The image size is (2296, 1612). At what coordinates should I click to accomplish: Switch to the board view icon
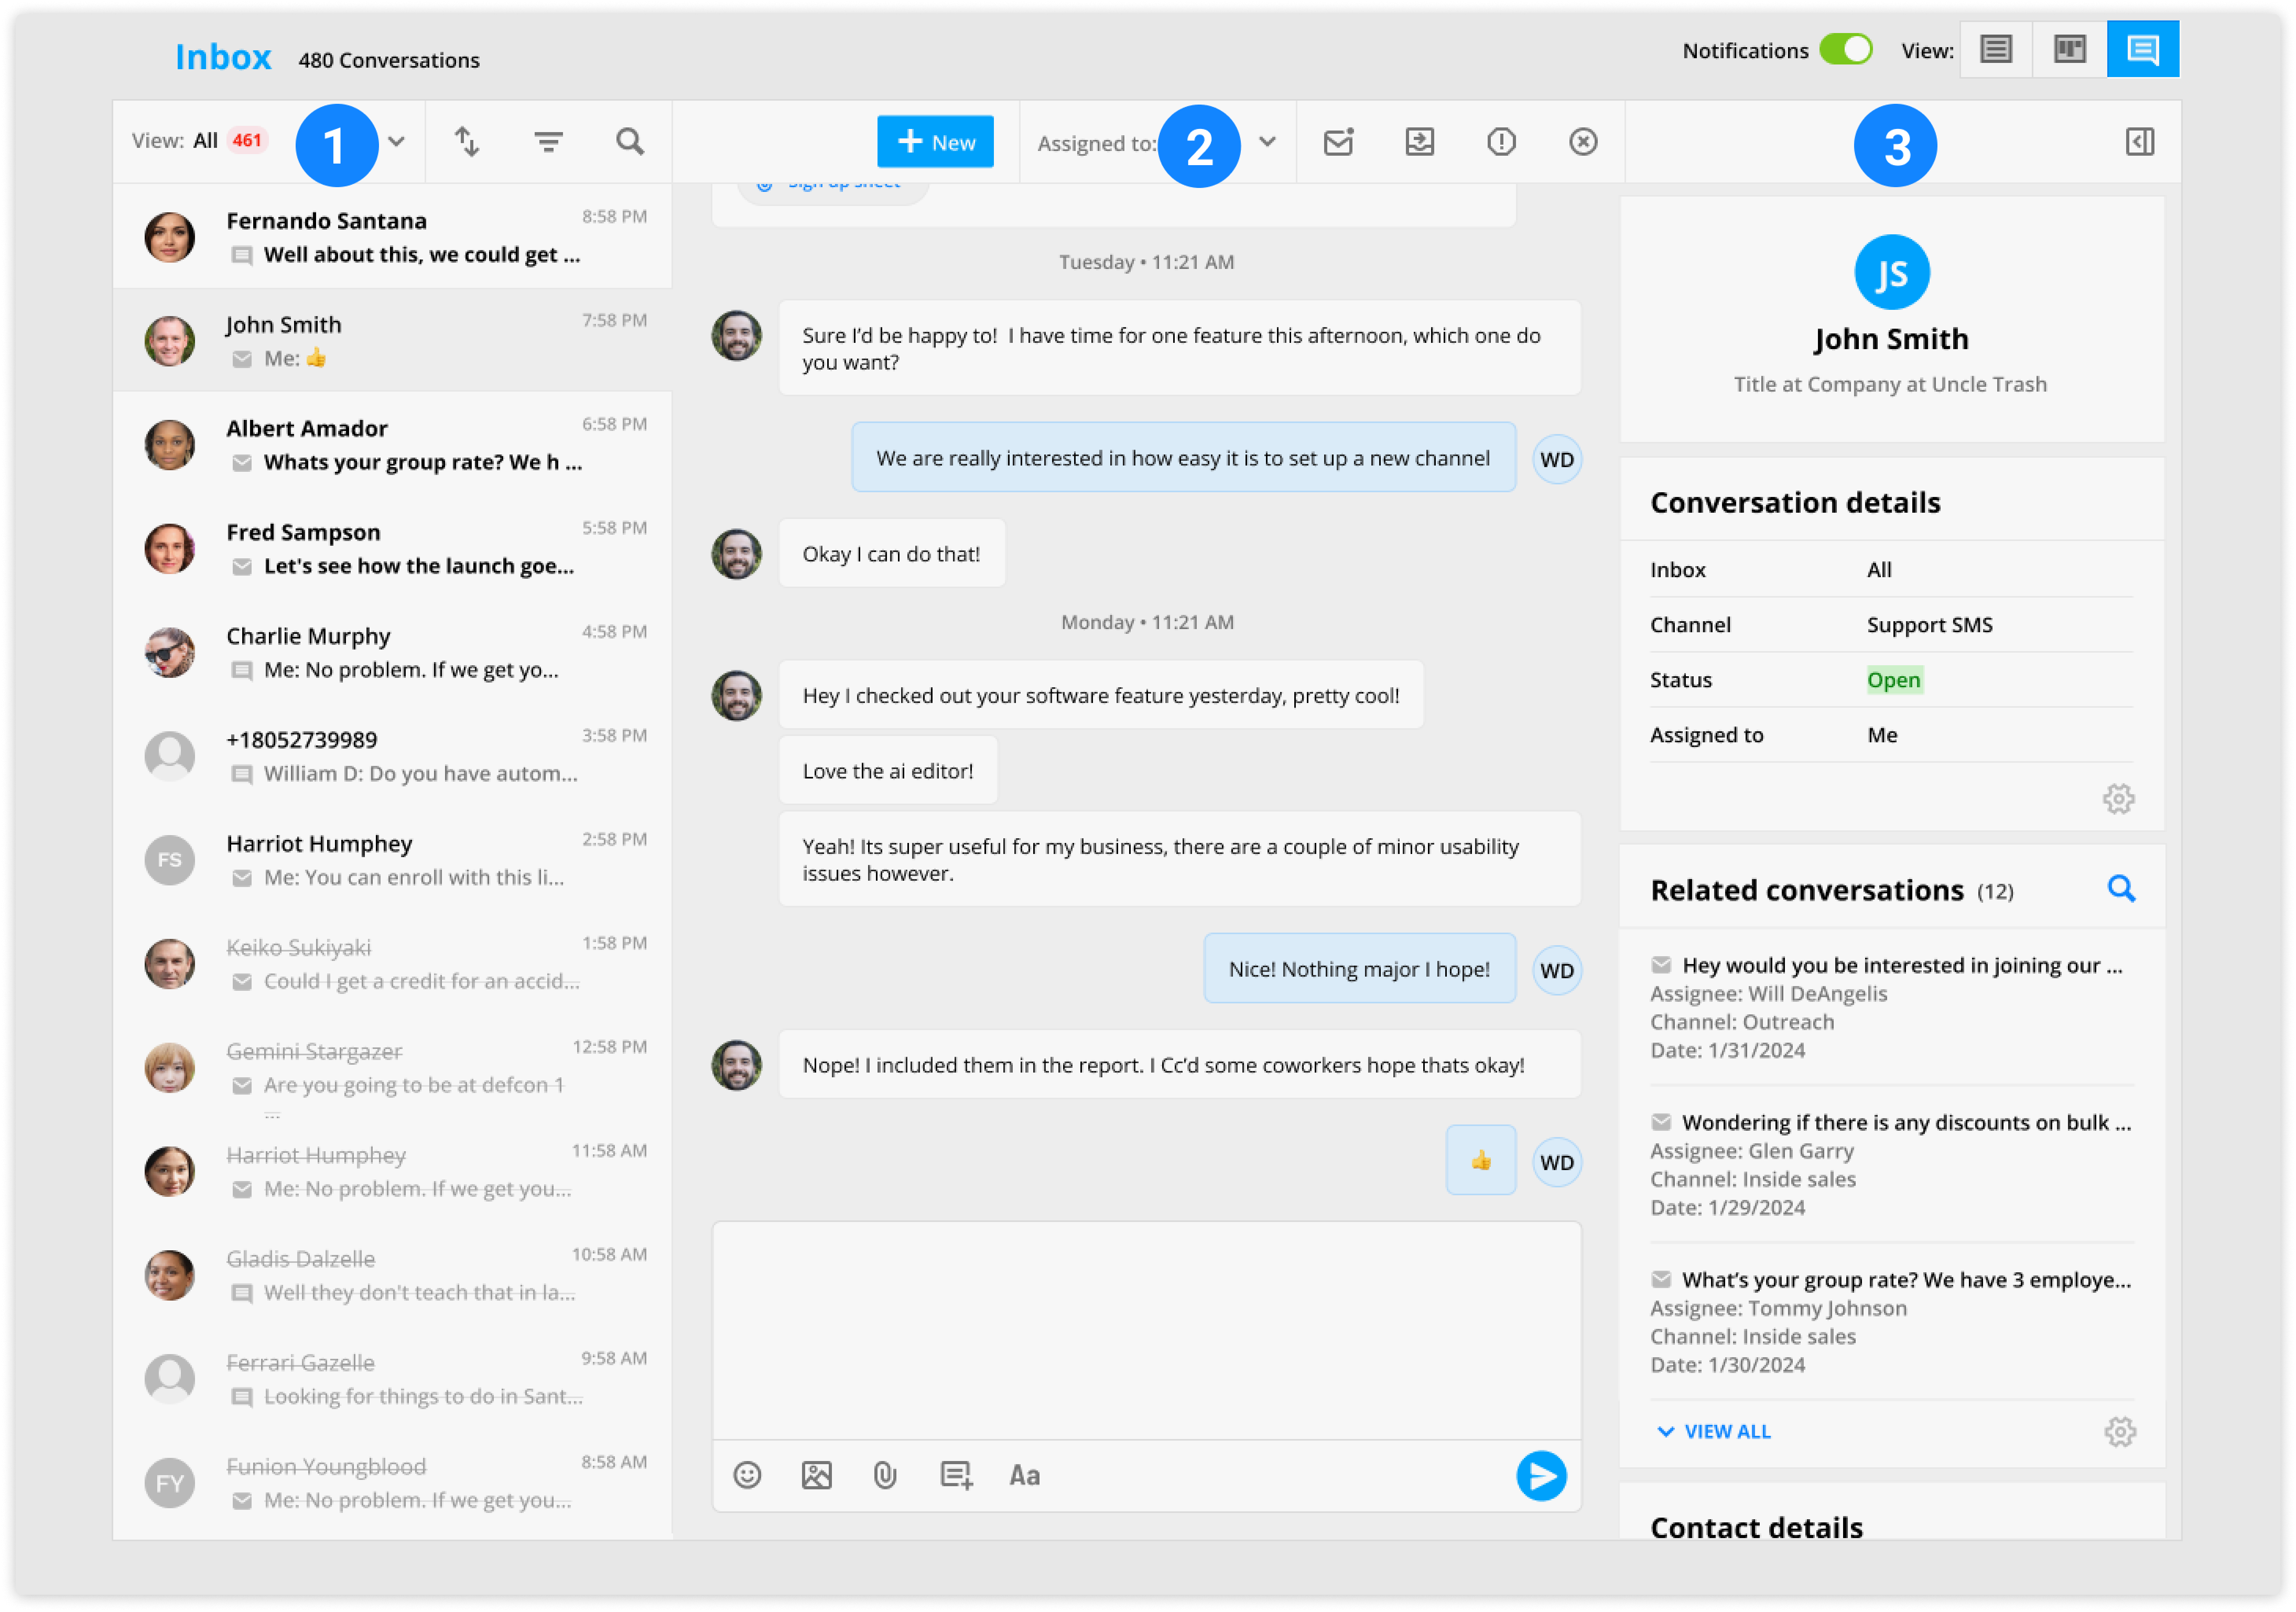tap(2069, 49)
